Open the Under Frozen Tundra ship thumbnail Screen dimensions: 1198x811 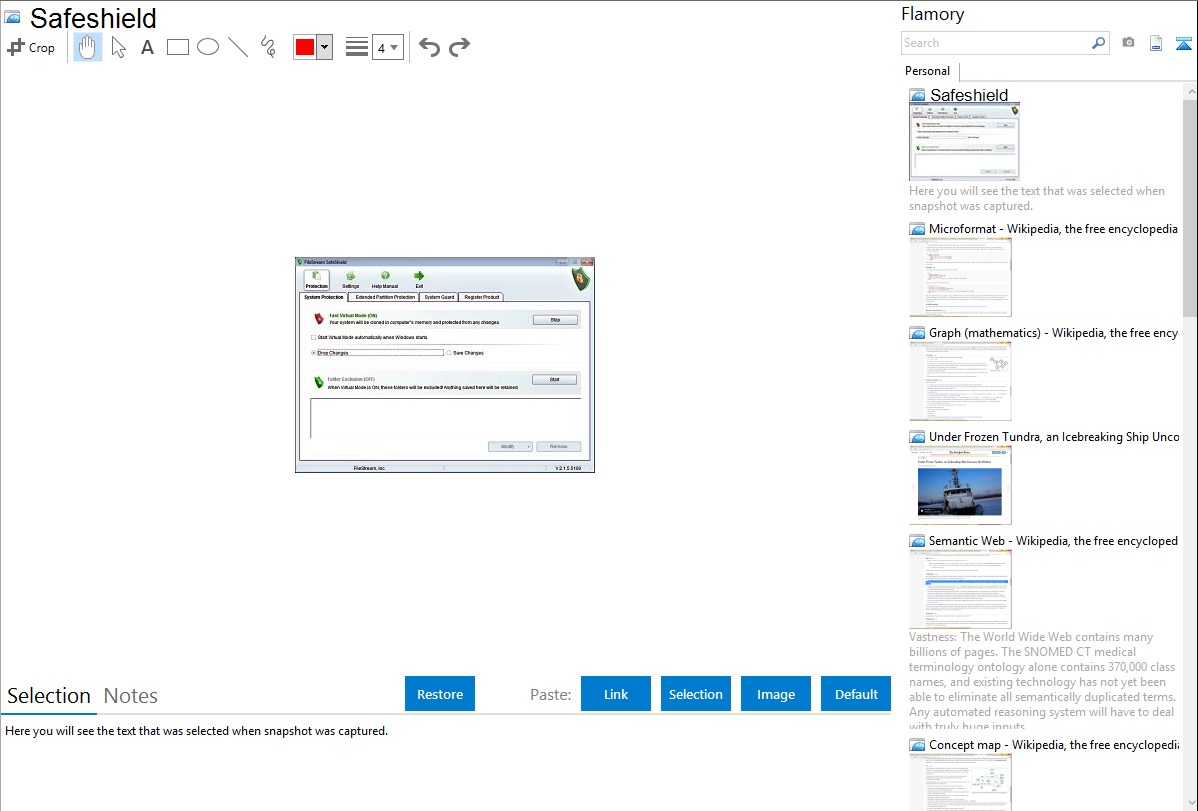click(960, 485)
